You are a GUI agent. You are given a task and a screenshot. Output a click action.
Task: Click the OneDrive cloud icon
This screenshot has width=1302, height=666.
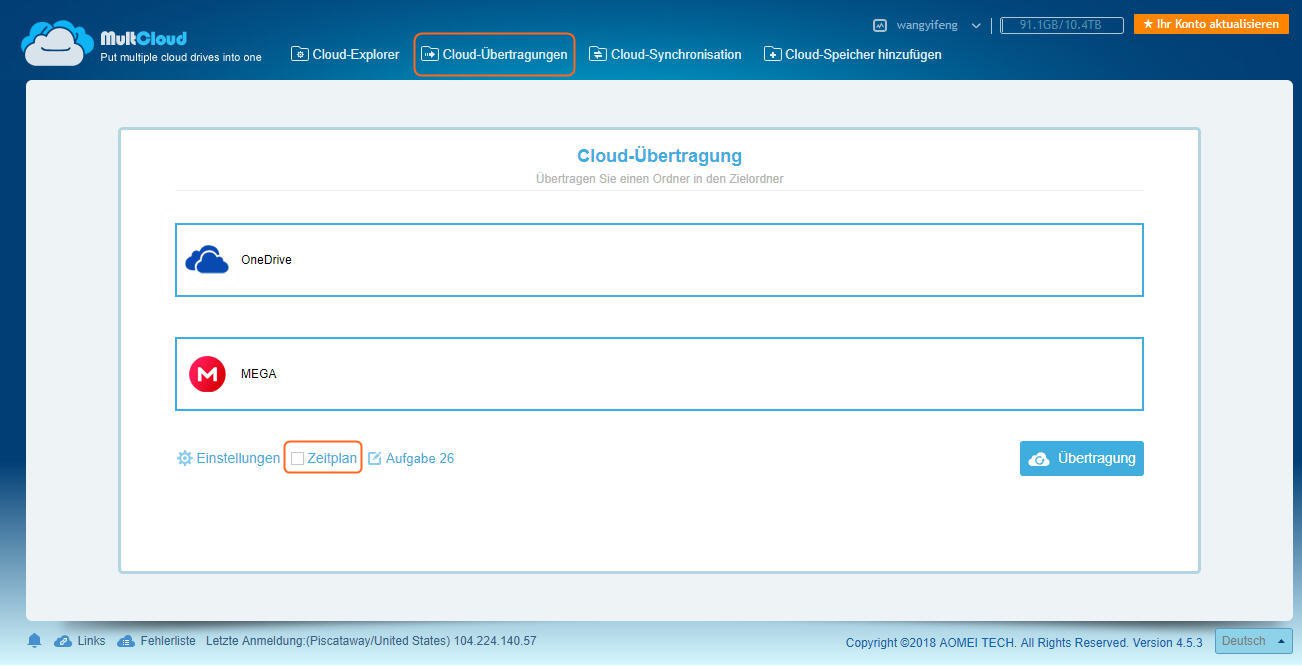click(207, 260)
